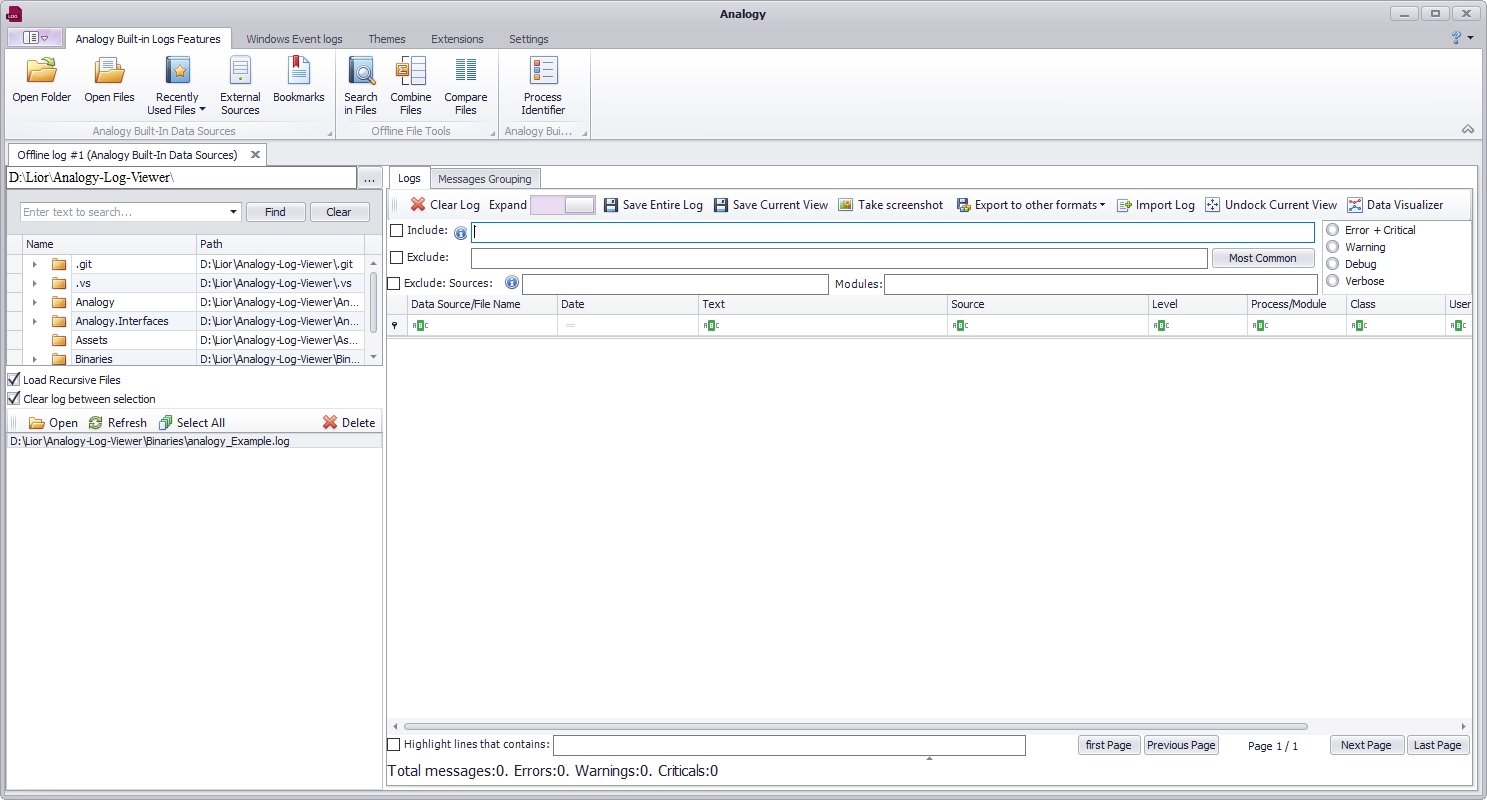The image size is (1487, 800).
Task: Click the Include filter text field
Action: click(893, 232)
